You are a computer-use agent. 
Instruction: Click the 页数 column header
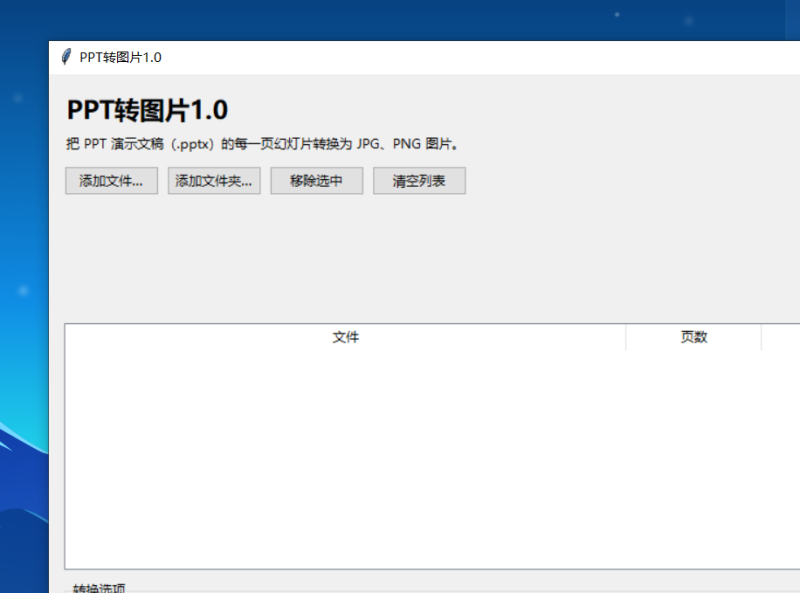(693, 337)
